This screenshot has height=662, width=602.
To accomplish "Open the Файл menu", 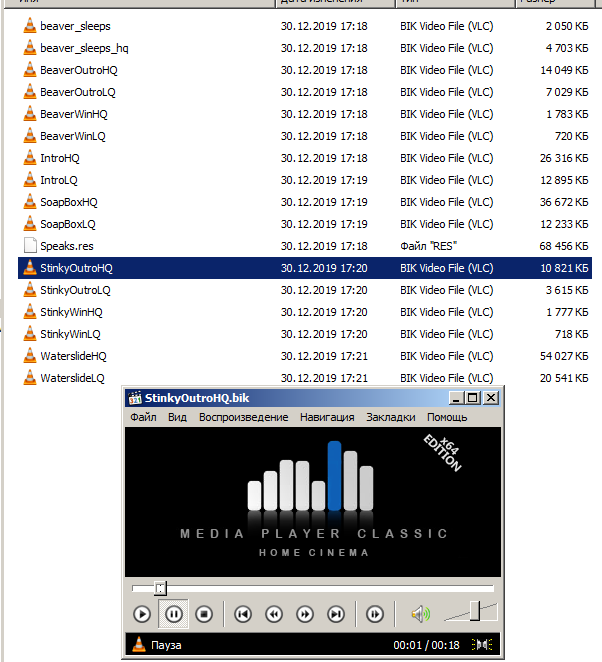I will pyautogui.click(x=143, y=417).
